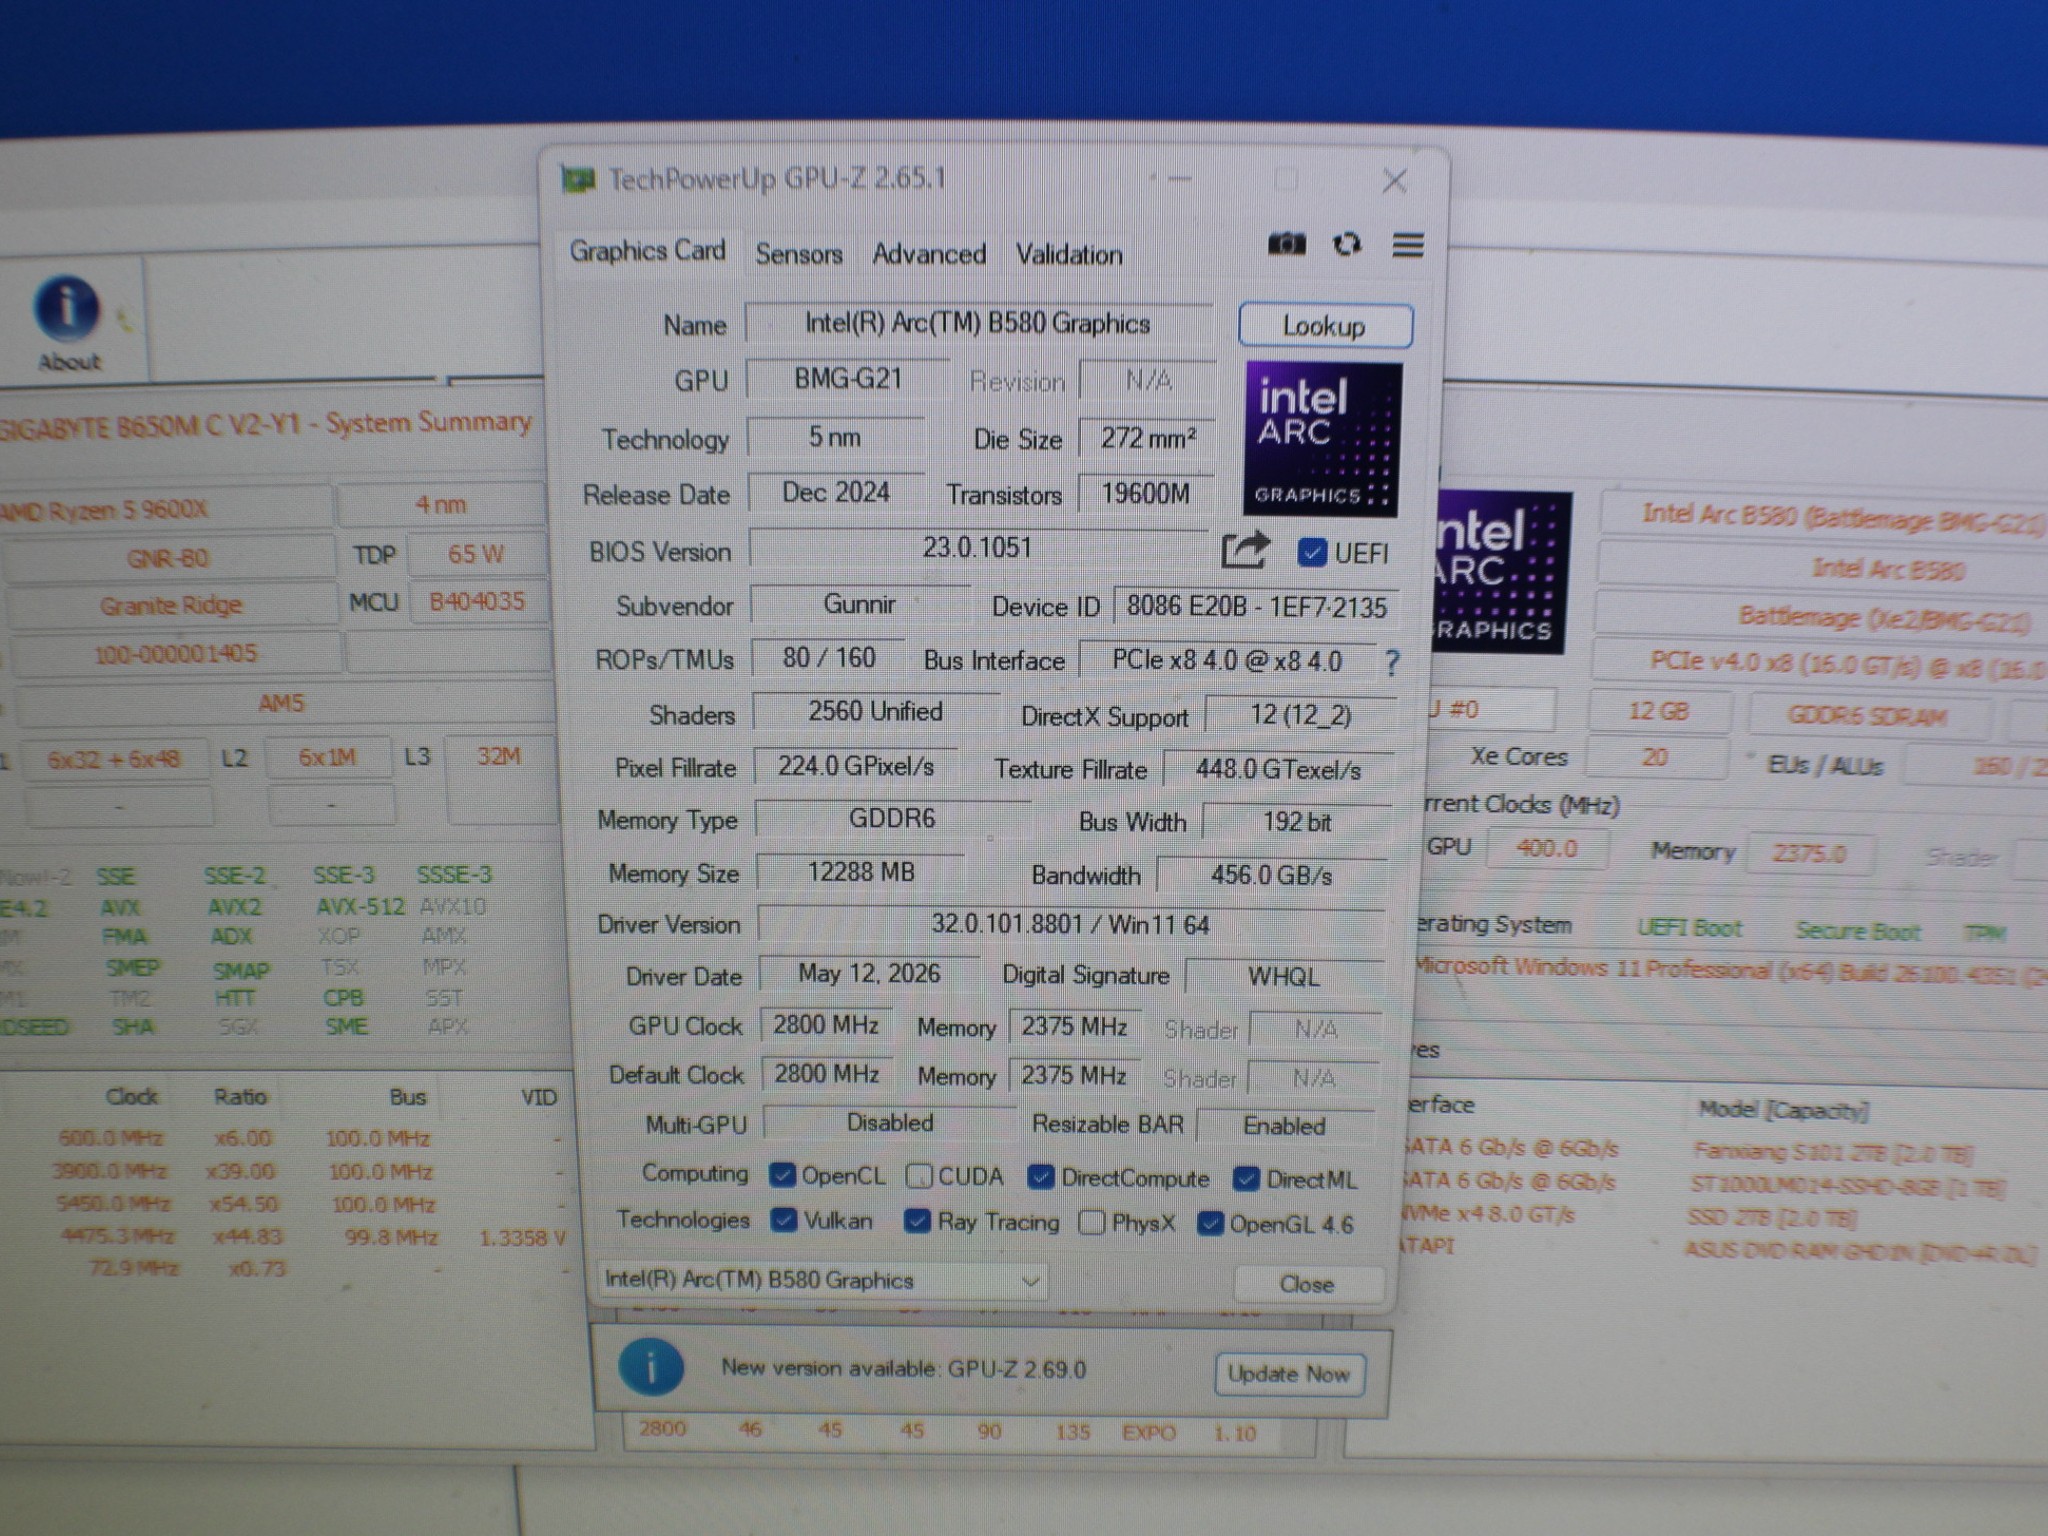Click the Bus Interface value PCIe x8 4.0
2048x1536 pixels.
point(1227,661)
